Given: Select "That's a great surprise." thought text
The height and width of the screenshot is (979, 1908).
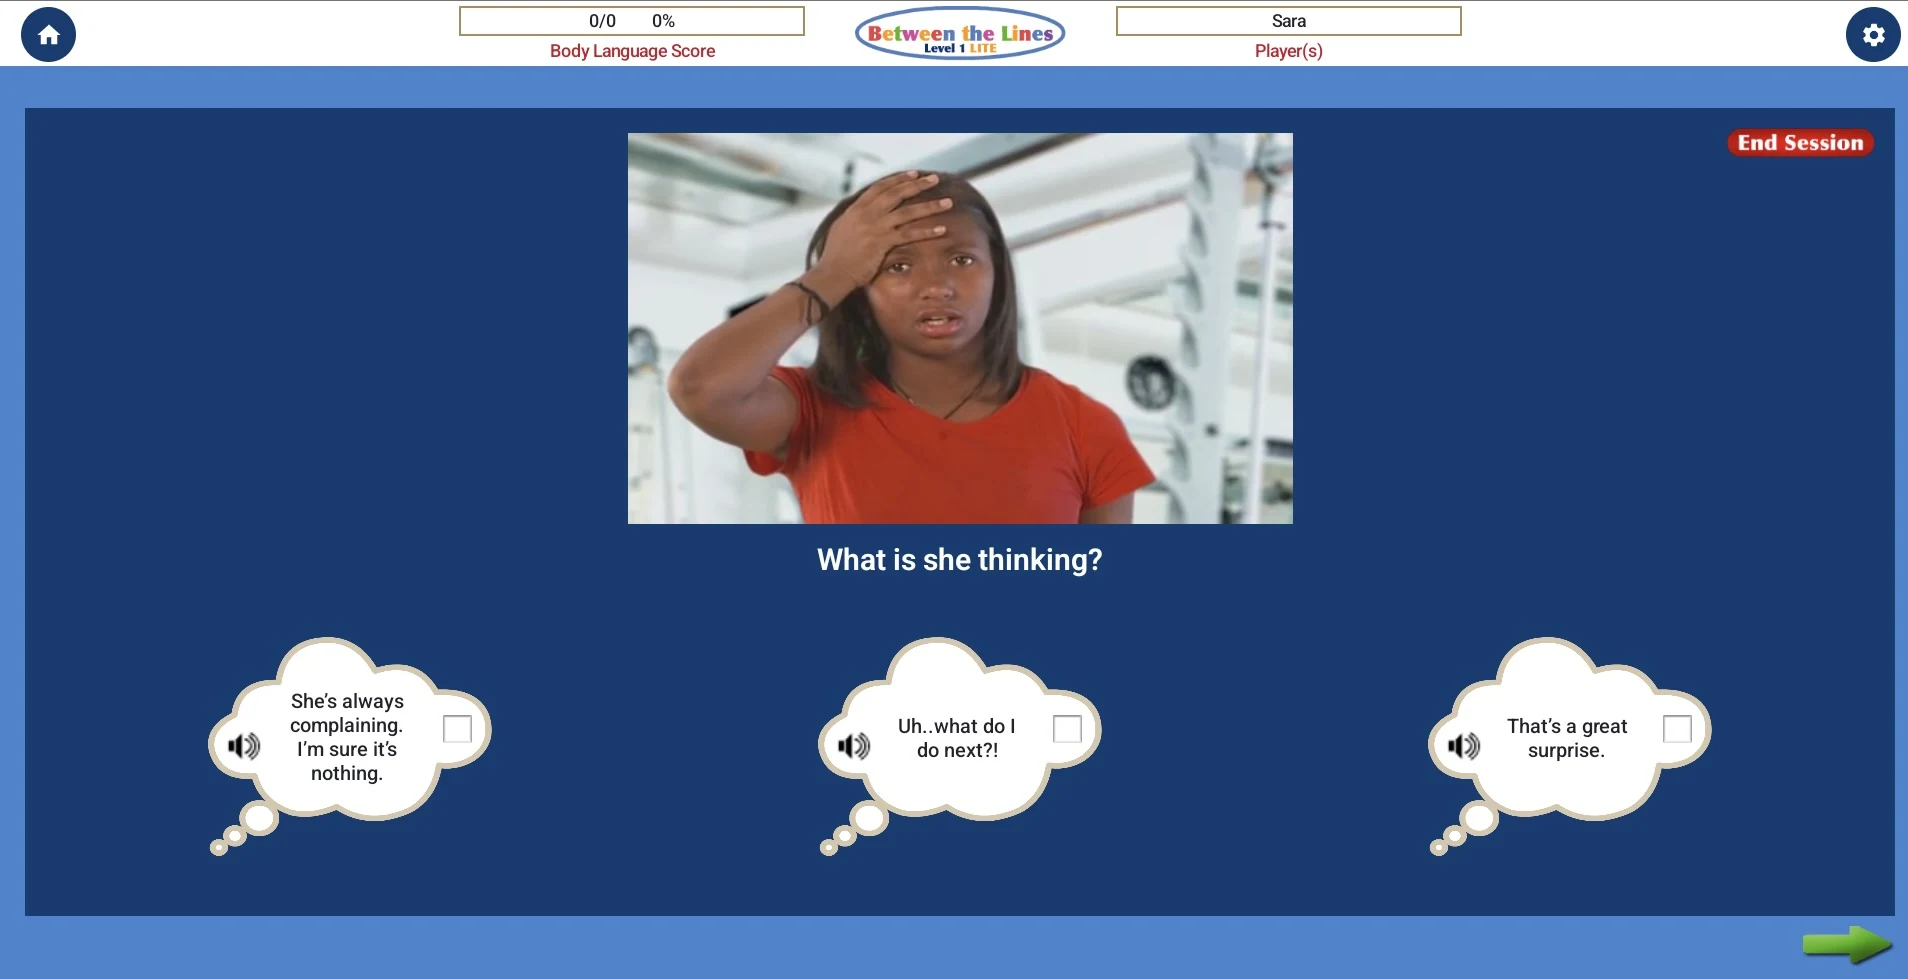Looking at the screenshot, I should coord(1567,738).
